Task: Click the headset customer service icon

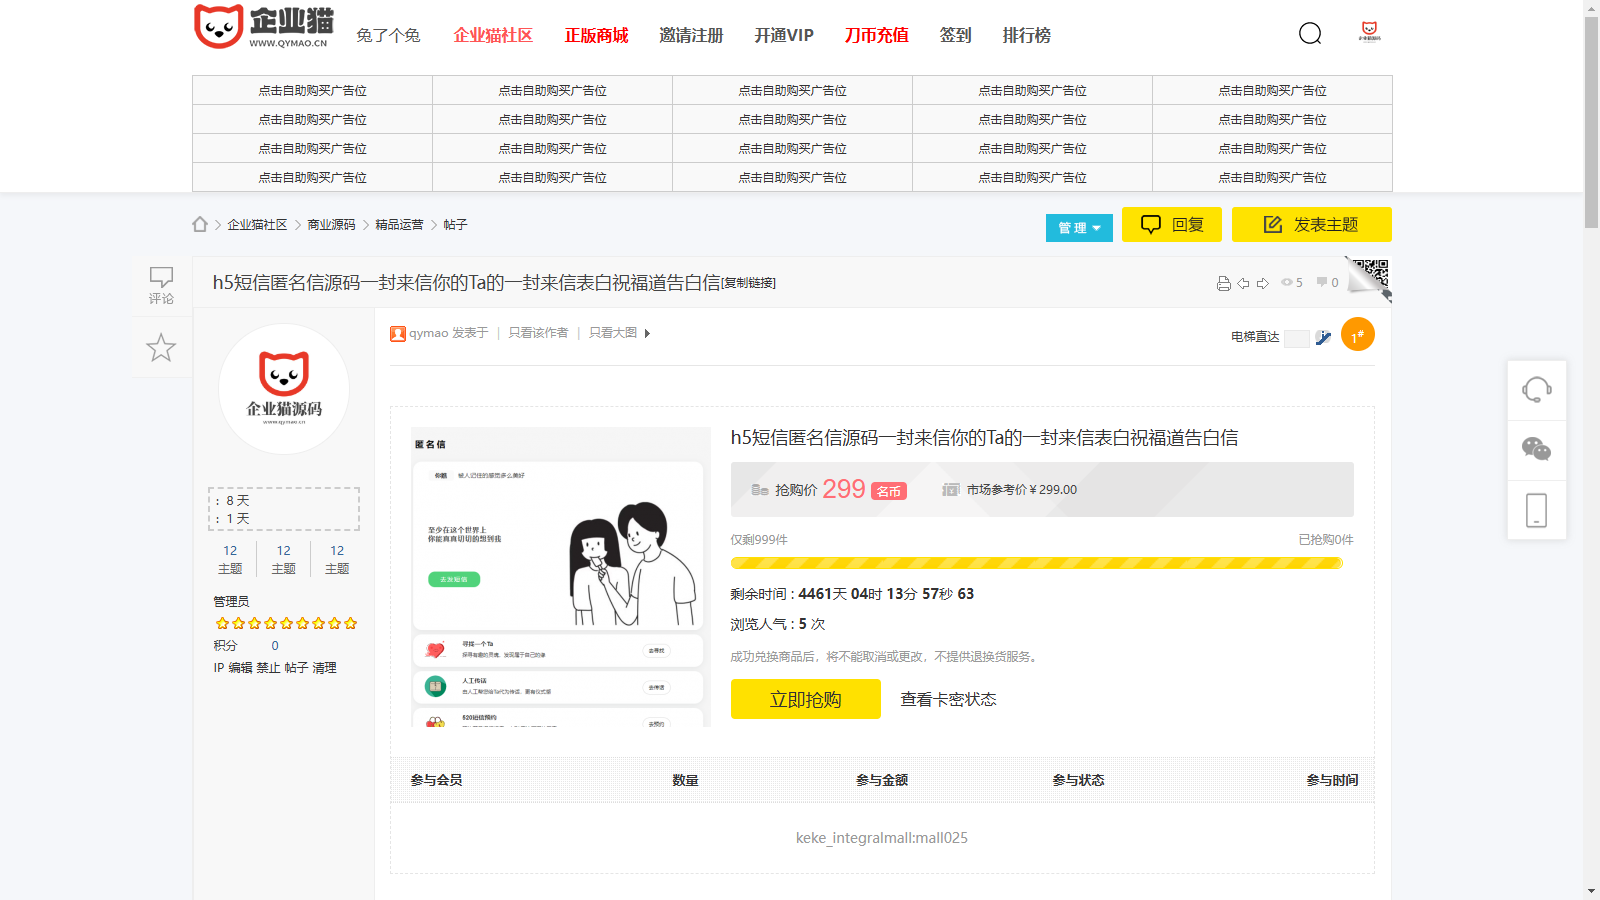Action: tap(1536, 389)
